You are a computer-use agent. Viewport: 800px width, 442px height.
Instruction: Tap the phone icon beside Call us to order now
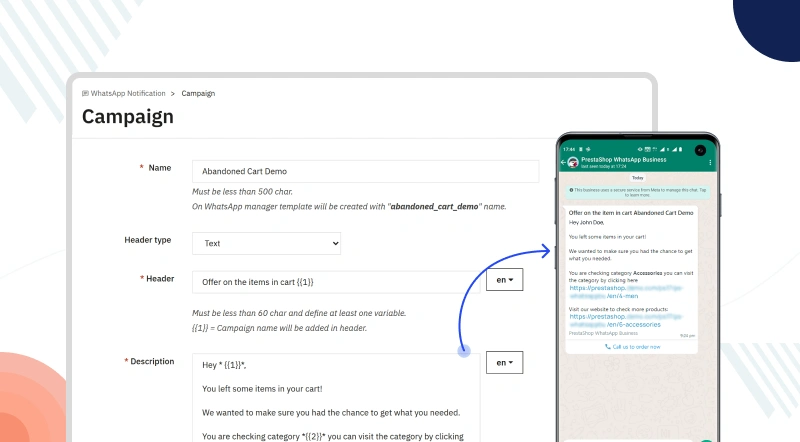[608, 346]
